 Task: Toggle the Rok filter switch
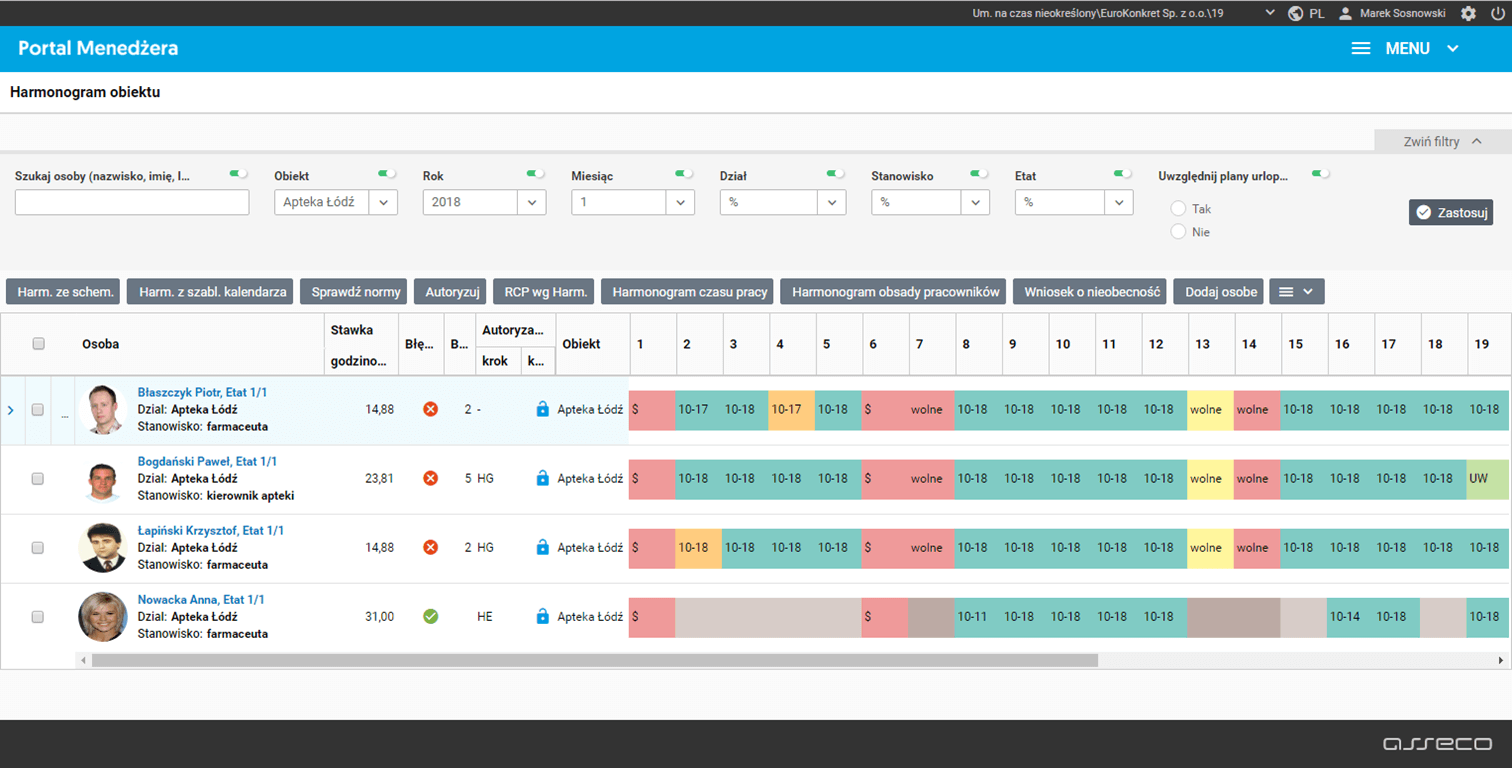(x=537, y=174)
